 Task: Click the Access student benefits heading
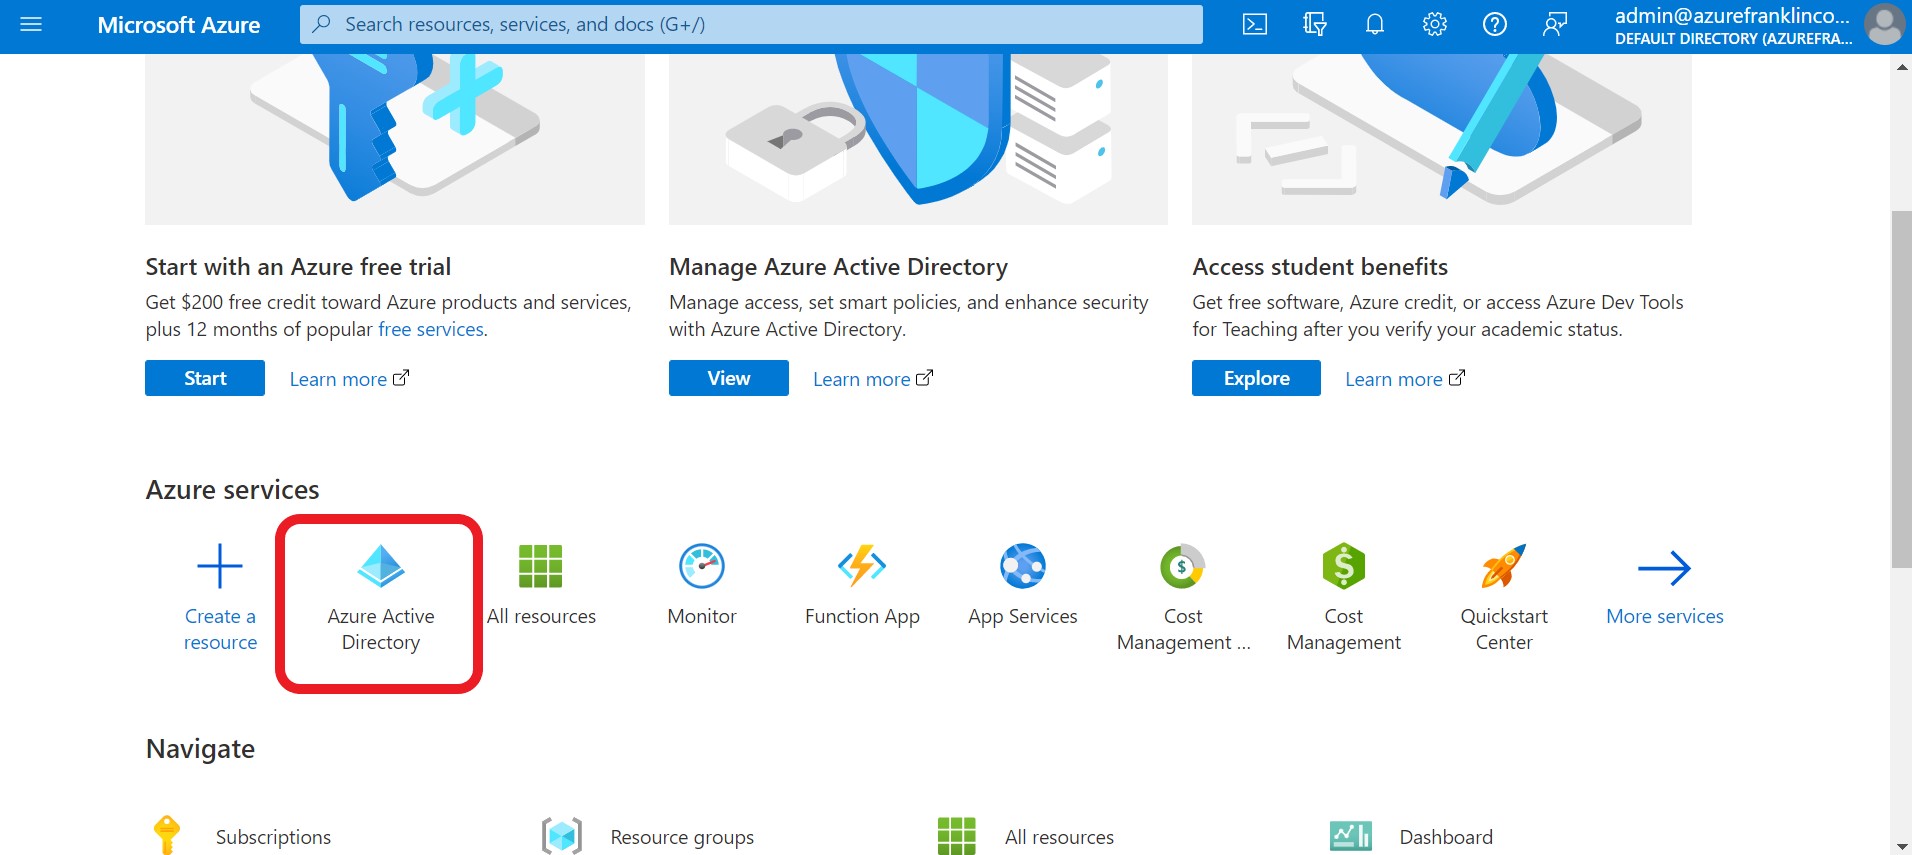(1320, 267)
